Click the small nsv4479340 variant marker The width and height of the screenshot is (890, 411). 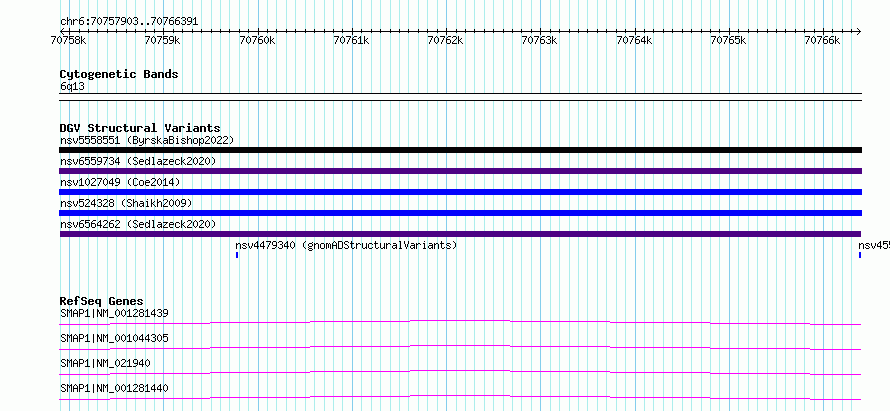(237, 255)
